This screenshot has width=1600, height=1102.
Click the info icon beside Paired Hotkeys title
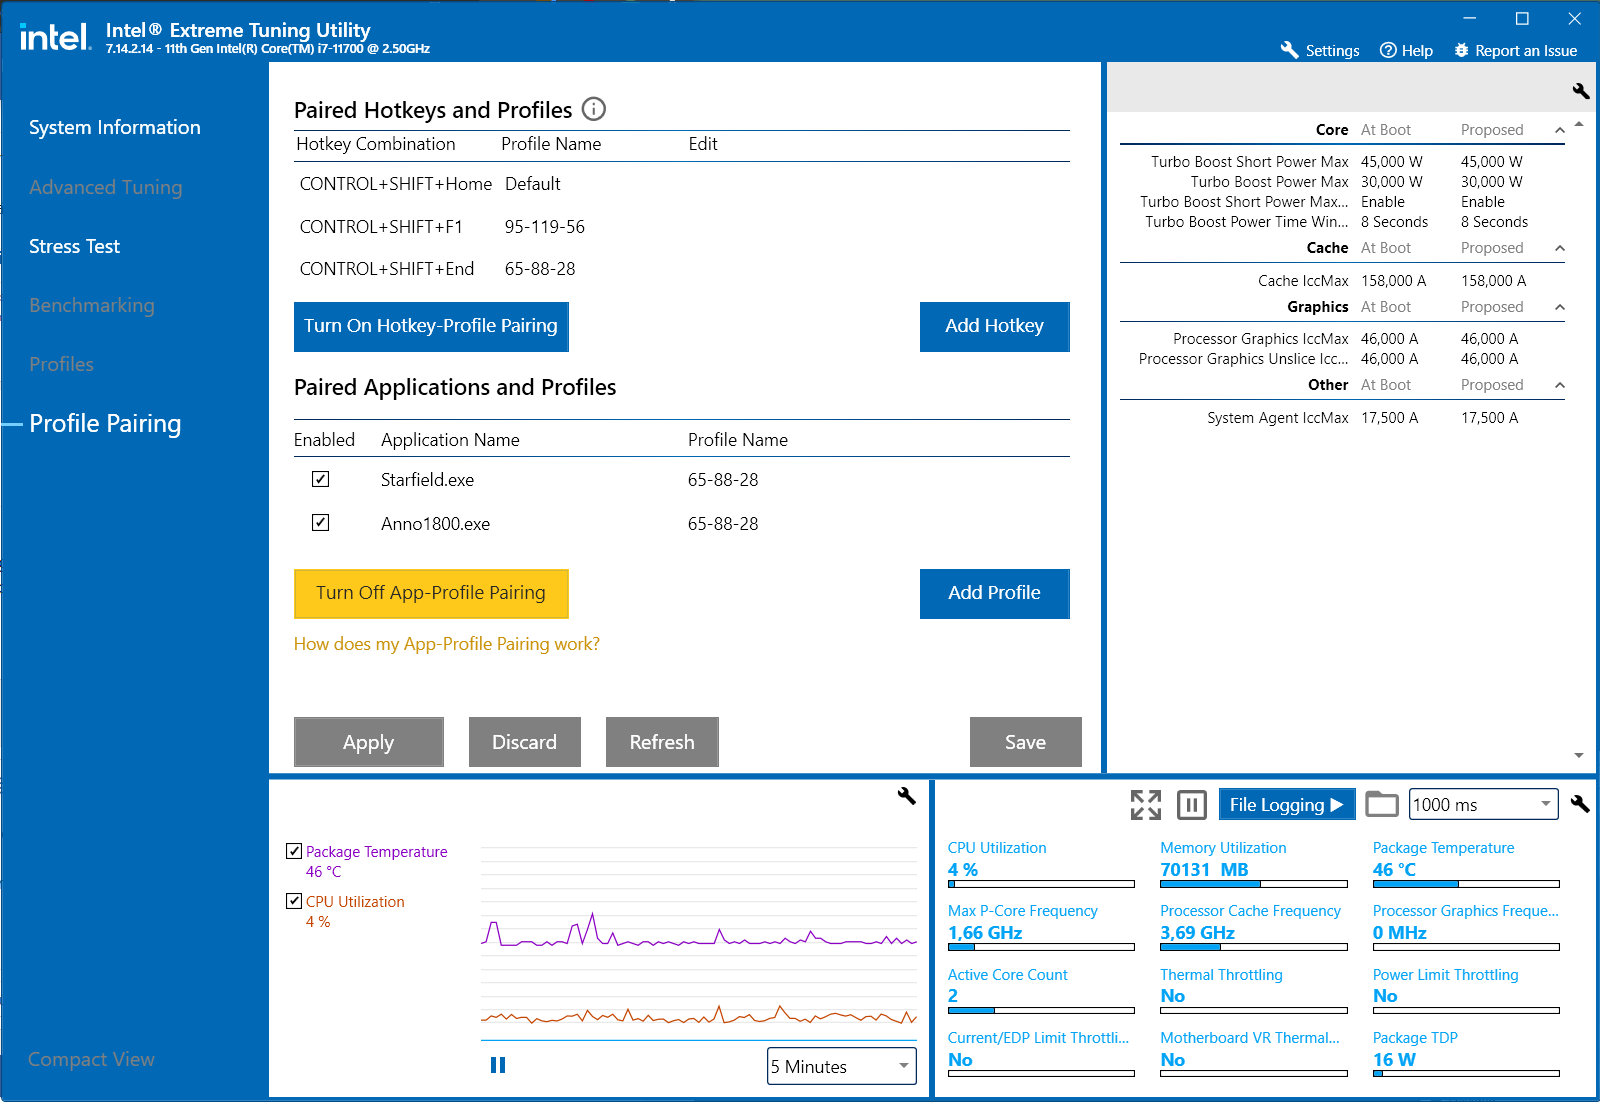pos(594,109)
